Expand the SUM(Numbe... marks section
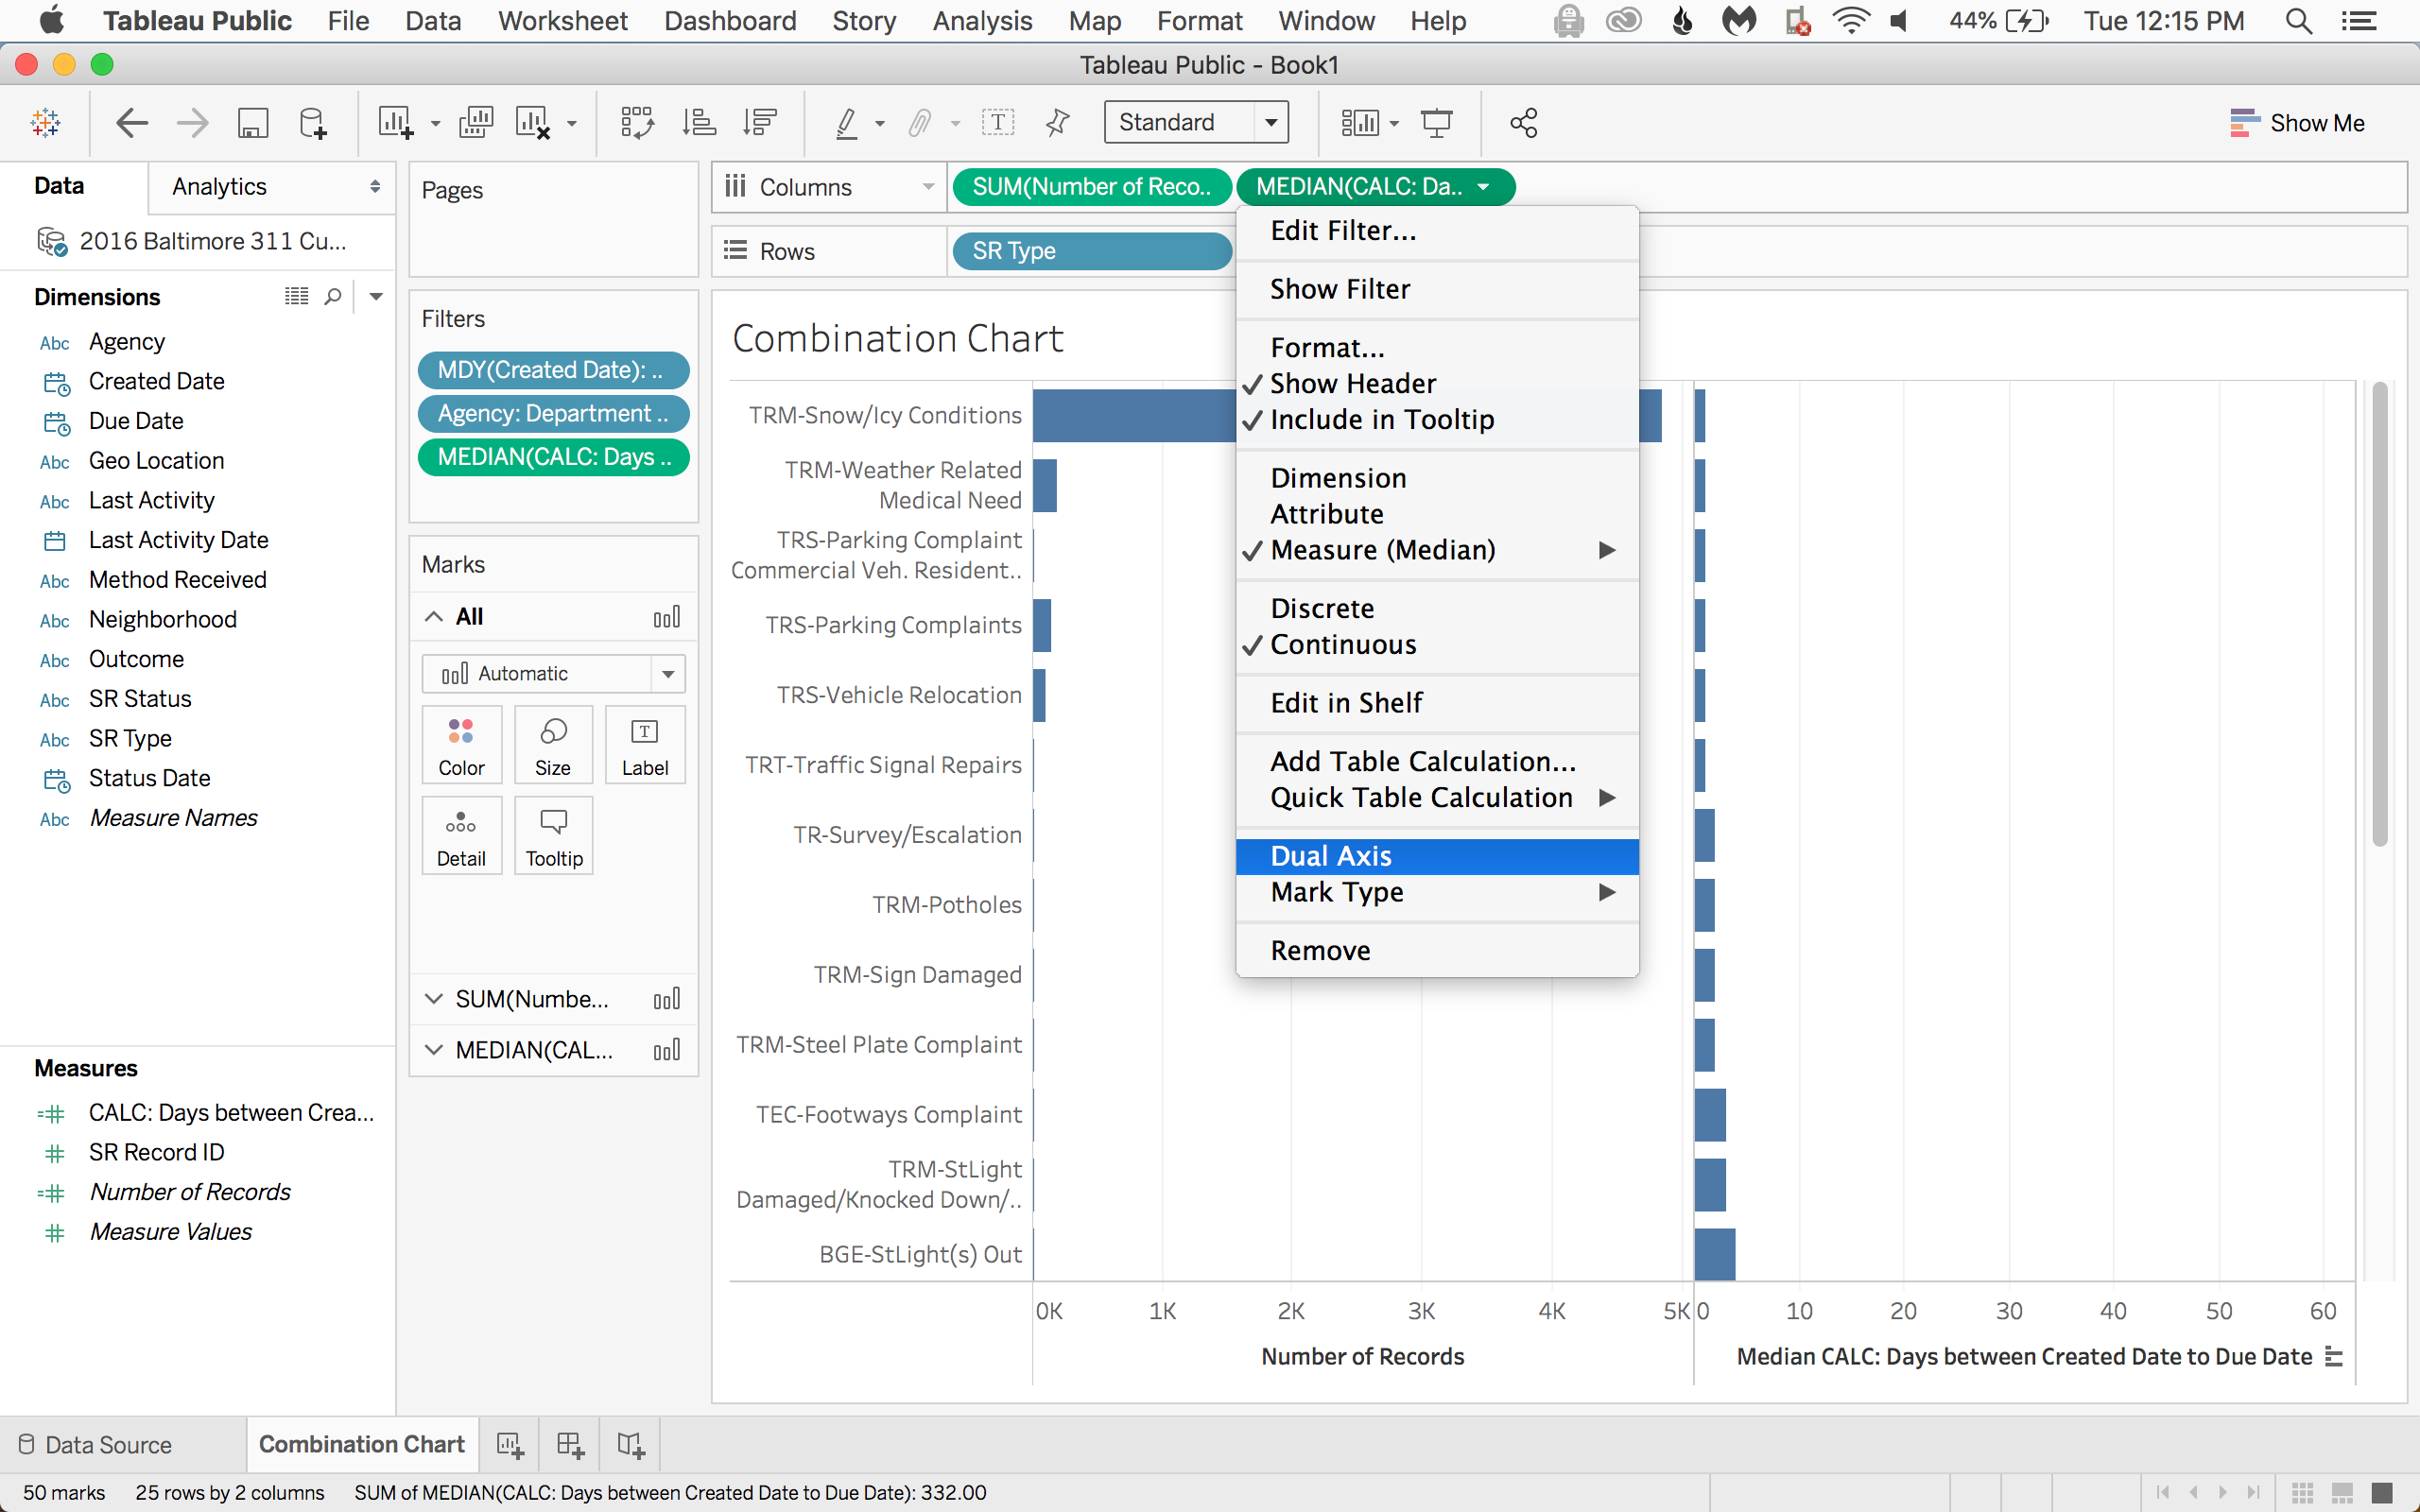 coord(434,999)
